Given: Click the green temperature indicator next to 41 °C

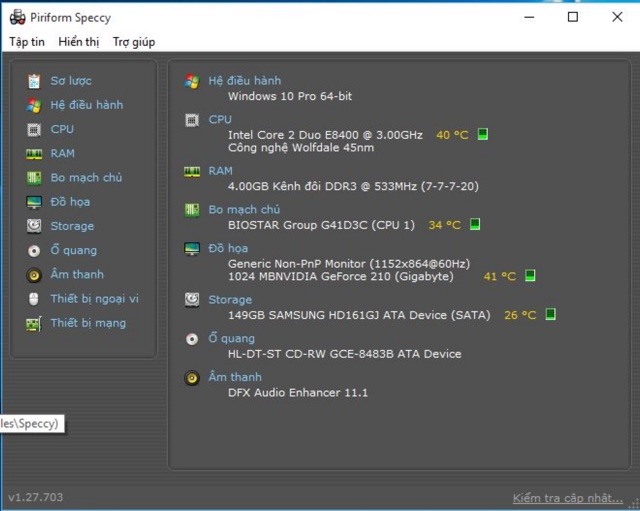Looking at the screenshot, I should pos(530,275).
